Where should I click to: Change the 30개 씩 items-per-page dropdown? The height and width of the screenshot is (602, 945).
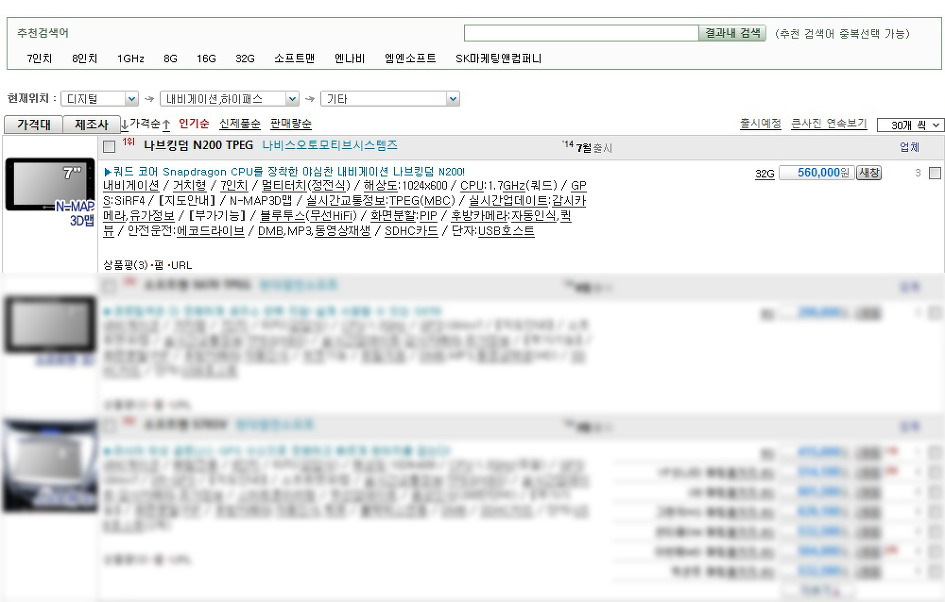[910, 125]
